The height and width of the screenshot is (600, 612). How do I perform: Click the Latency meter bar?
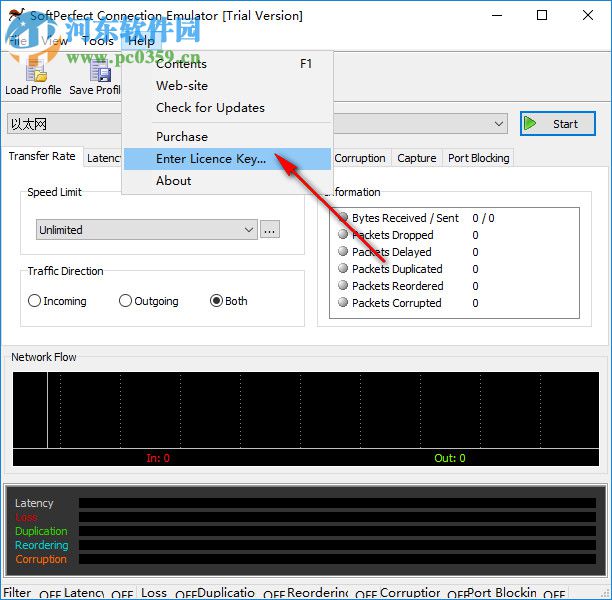337,503
